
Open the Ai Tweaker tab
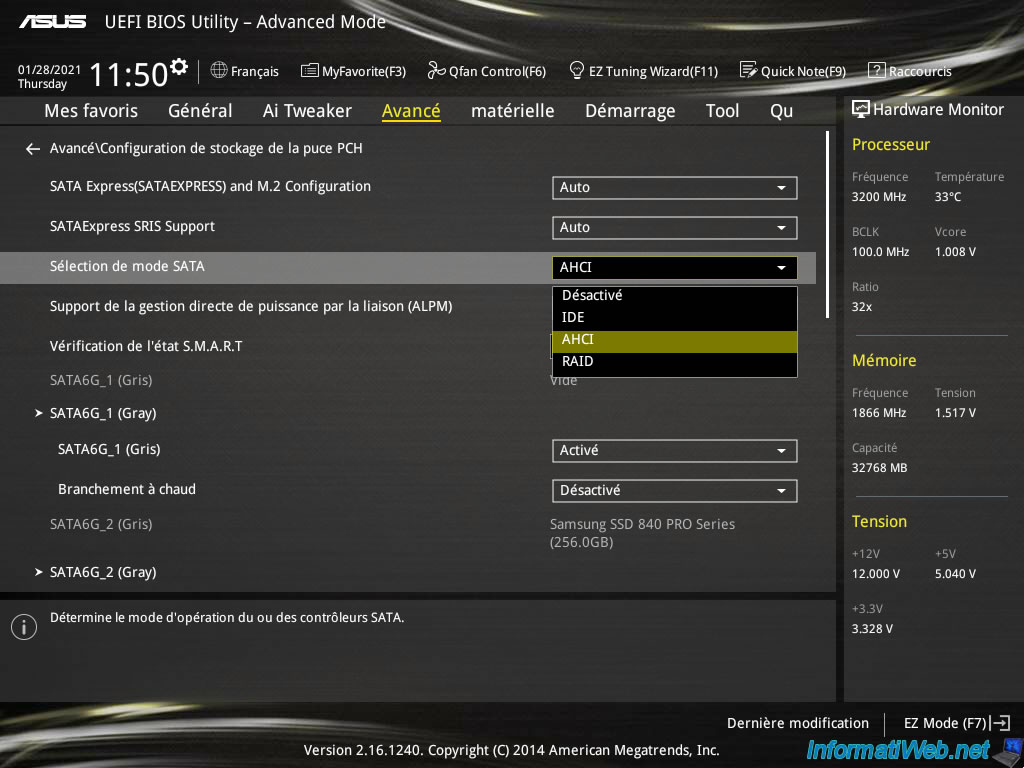click(x=307, y=111)
